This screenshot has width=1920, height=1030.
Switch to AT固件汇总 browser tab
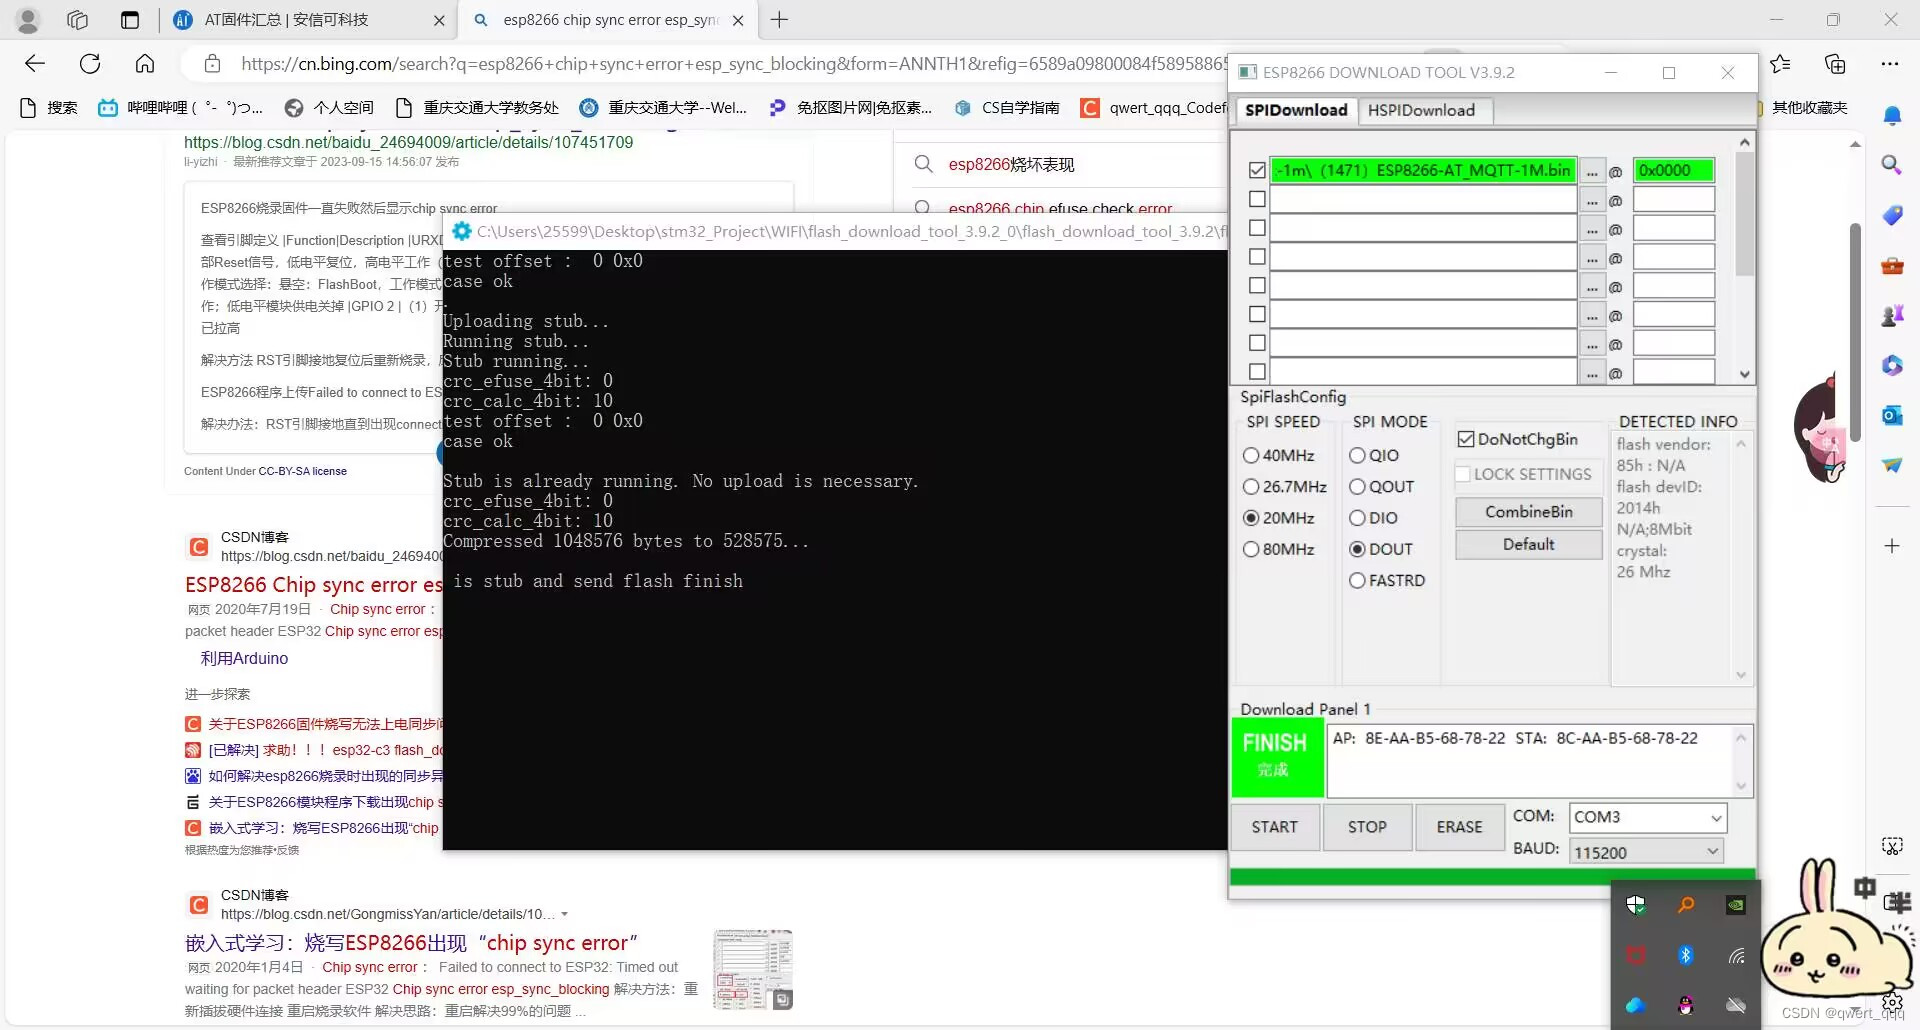(x=309, y=20)
